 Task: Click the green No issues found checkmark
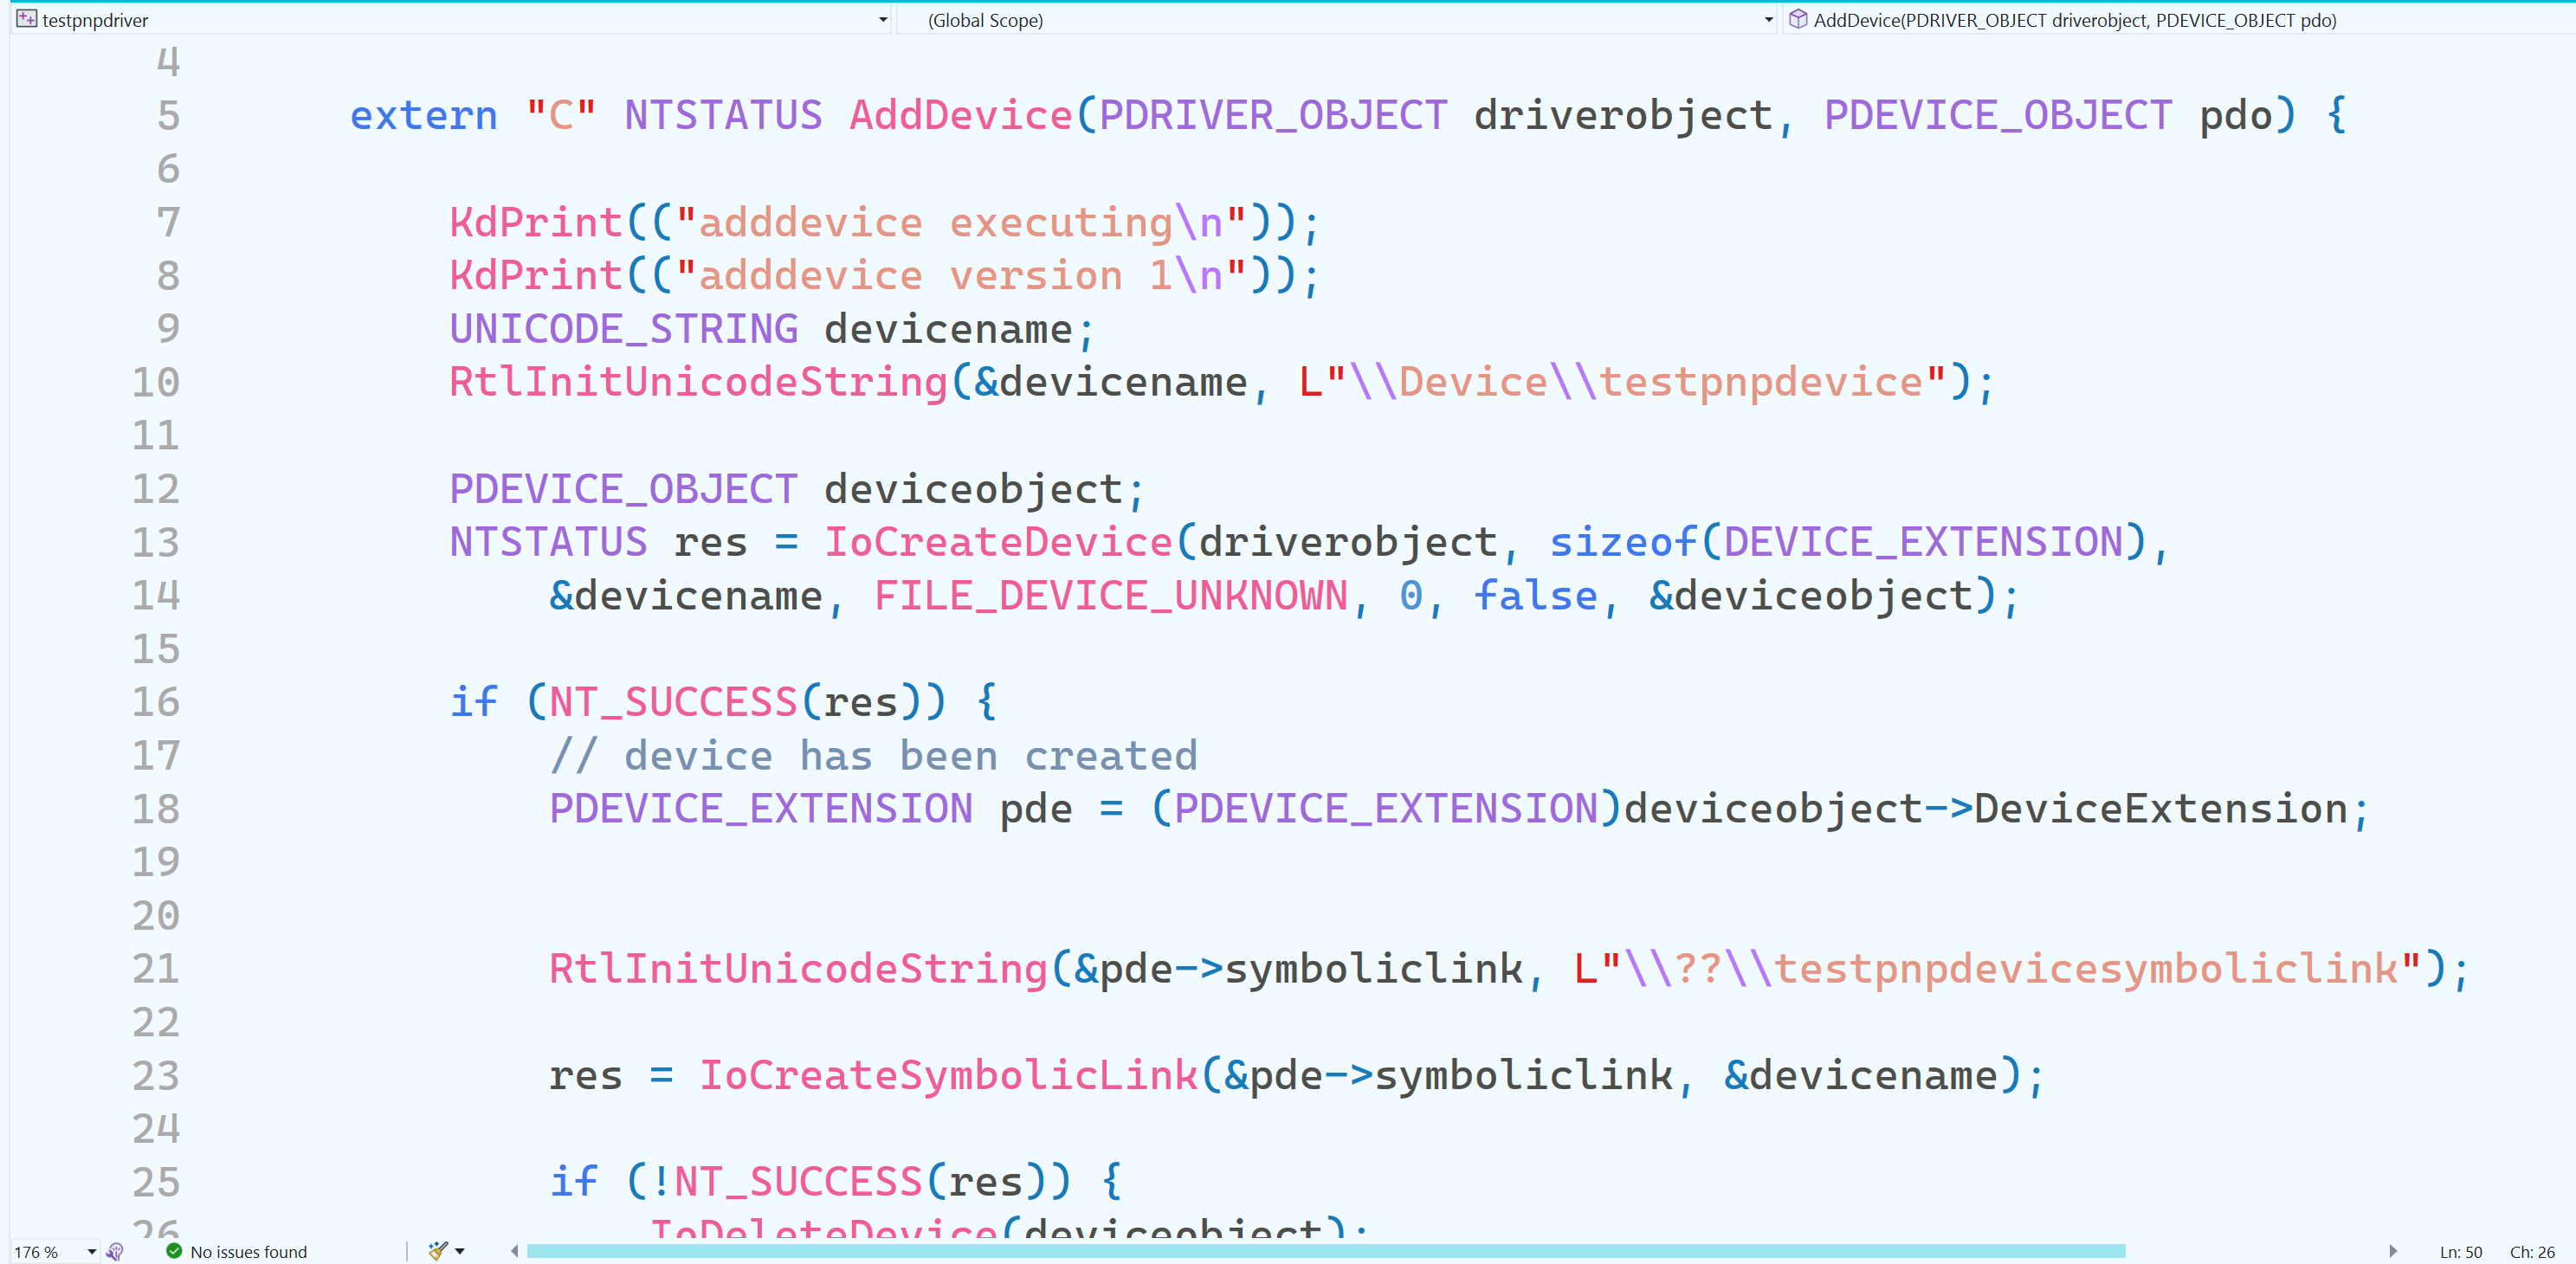tap(174, 1251)
